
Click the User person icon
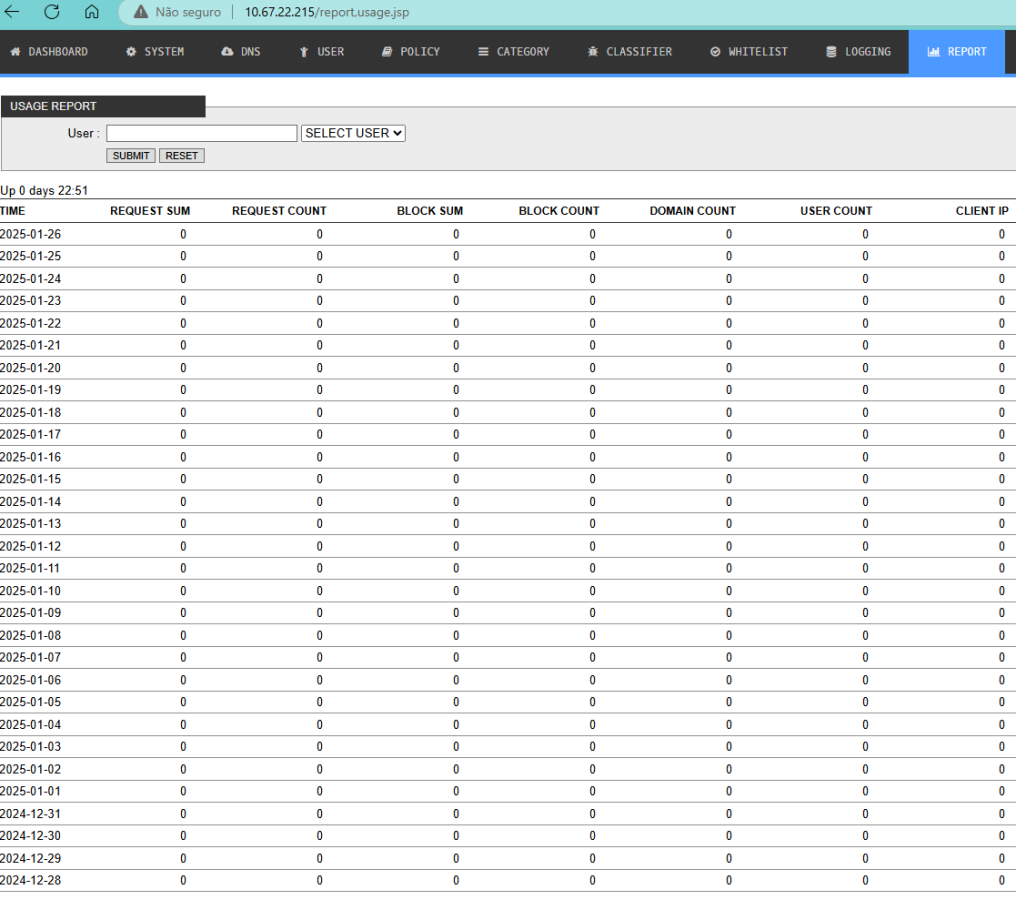[x=304, y=52]
